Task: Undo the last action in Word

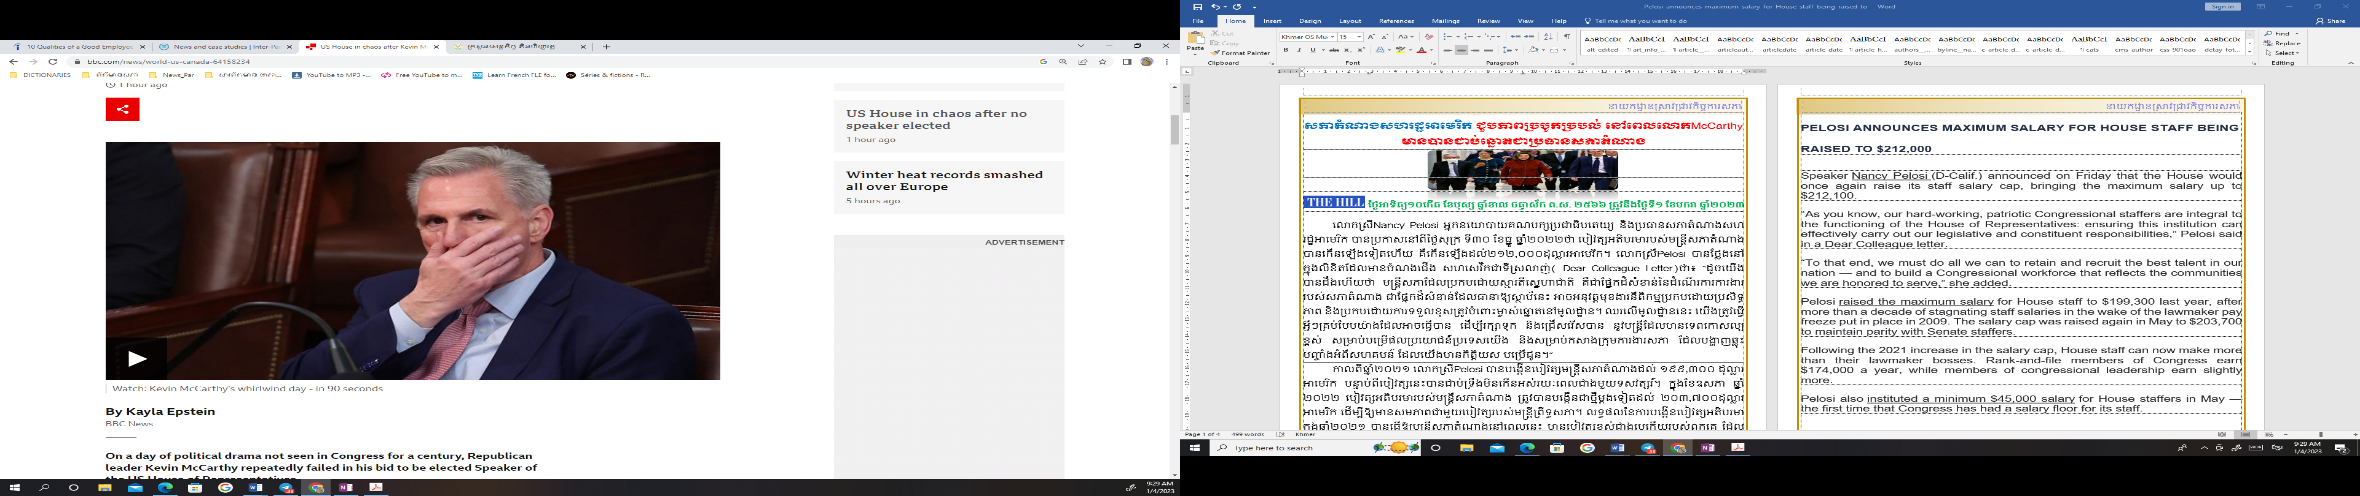Action: pos(1215,7)
